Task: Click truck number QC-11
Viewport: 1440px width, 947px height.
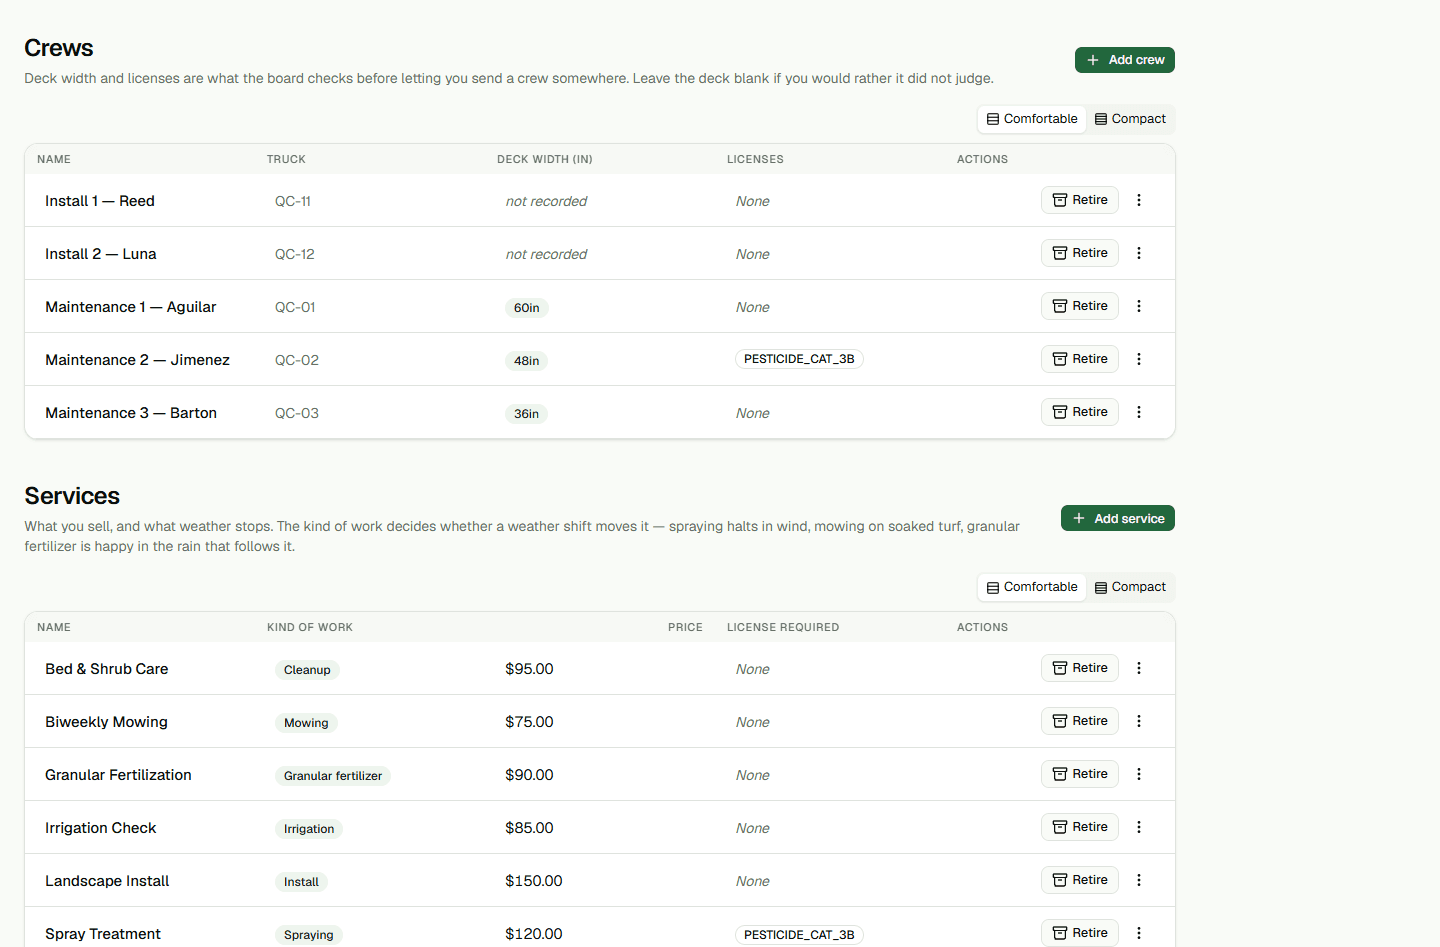Action: point(293,201)
